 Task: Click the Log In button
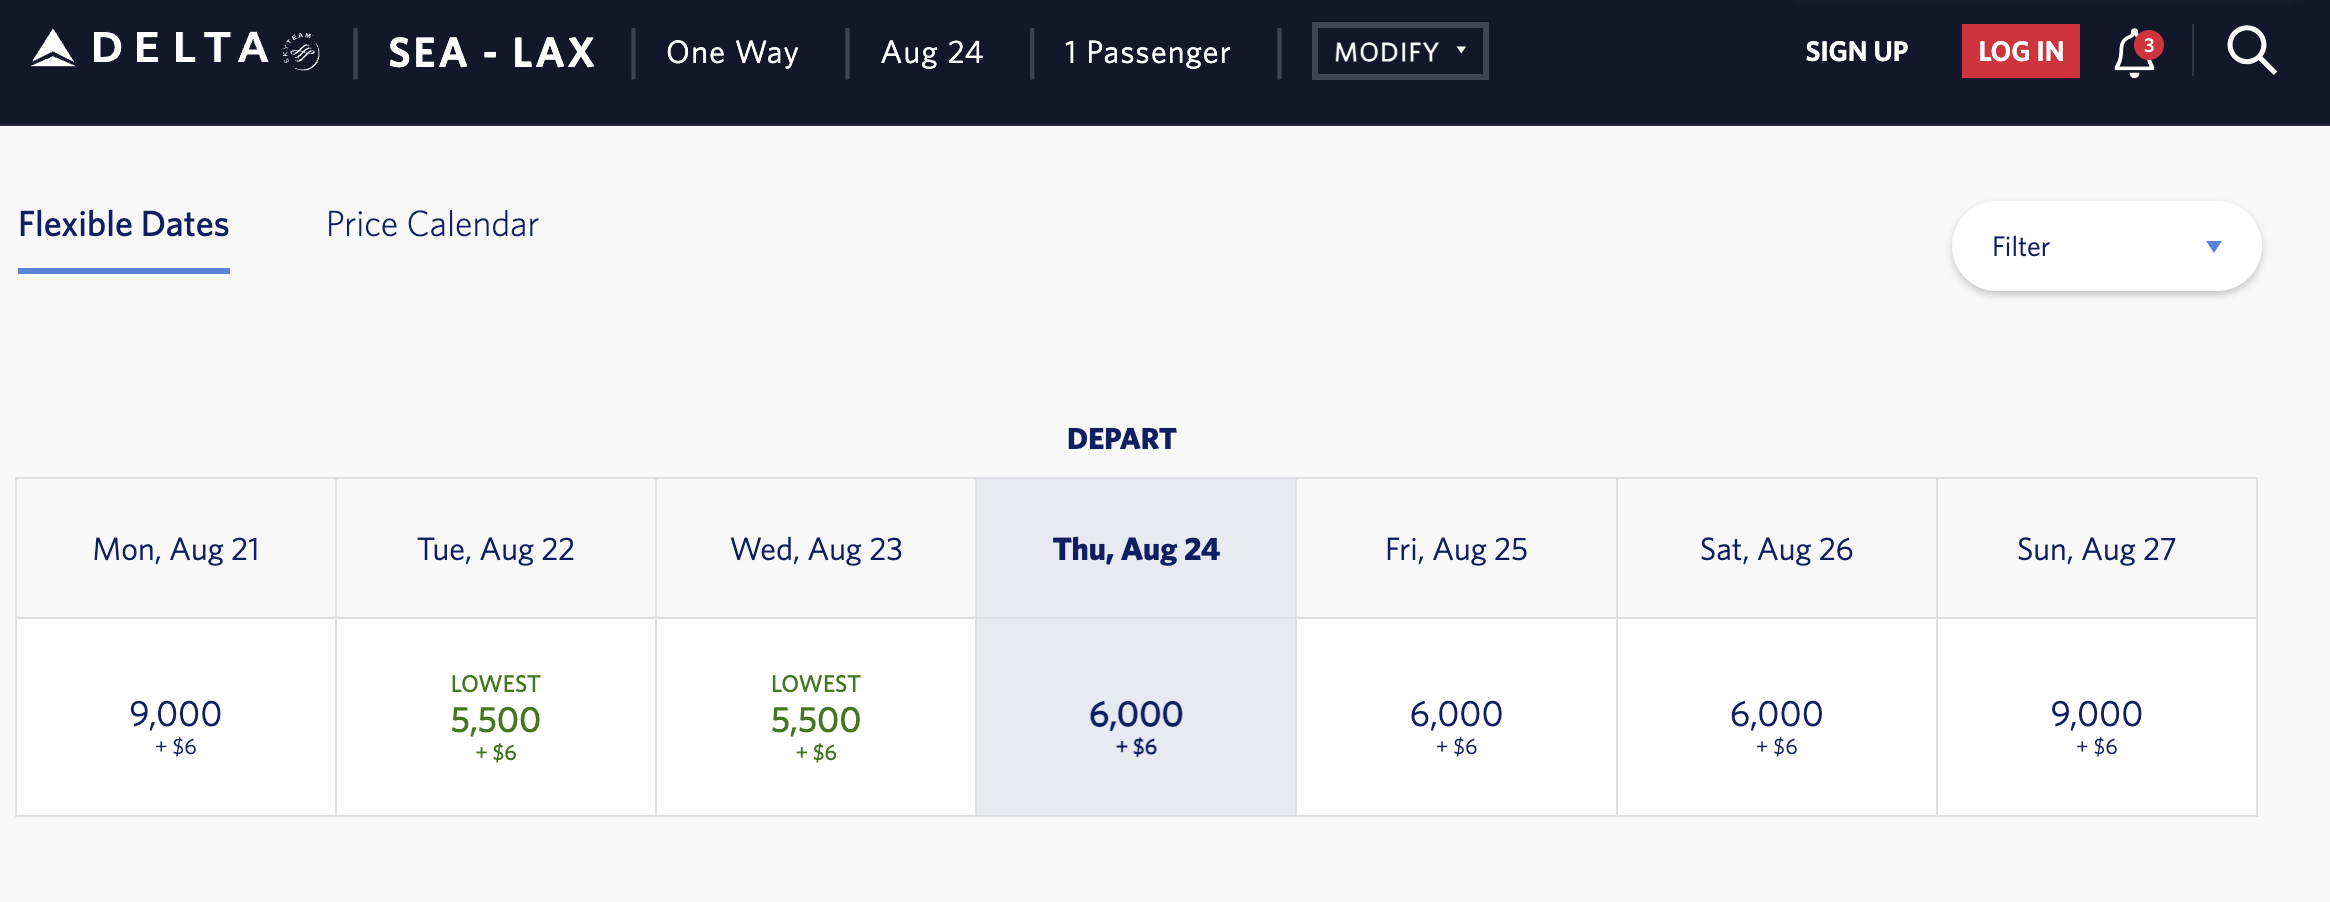point(2020,51)
